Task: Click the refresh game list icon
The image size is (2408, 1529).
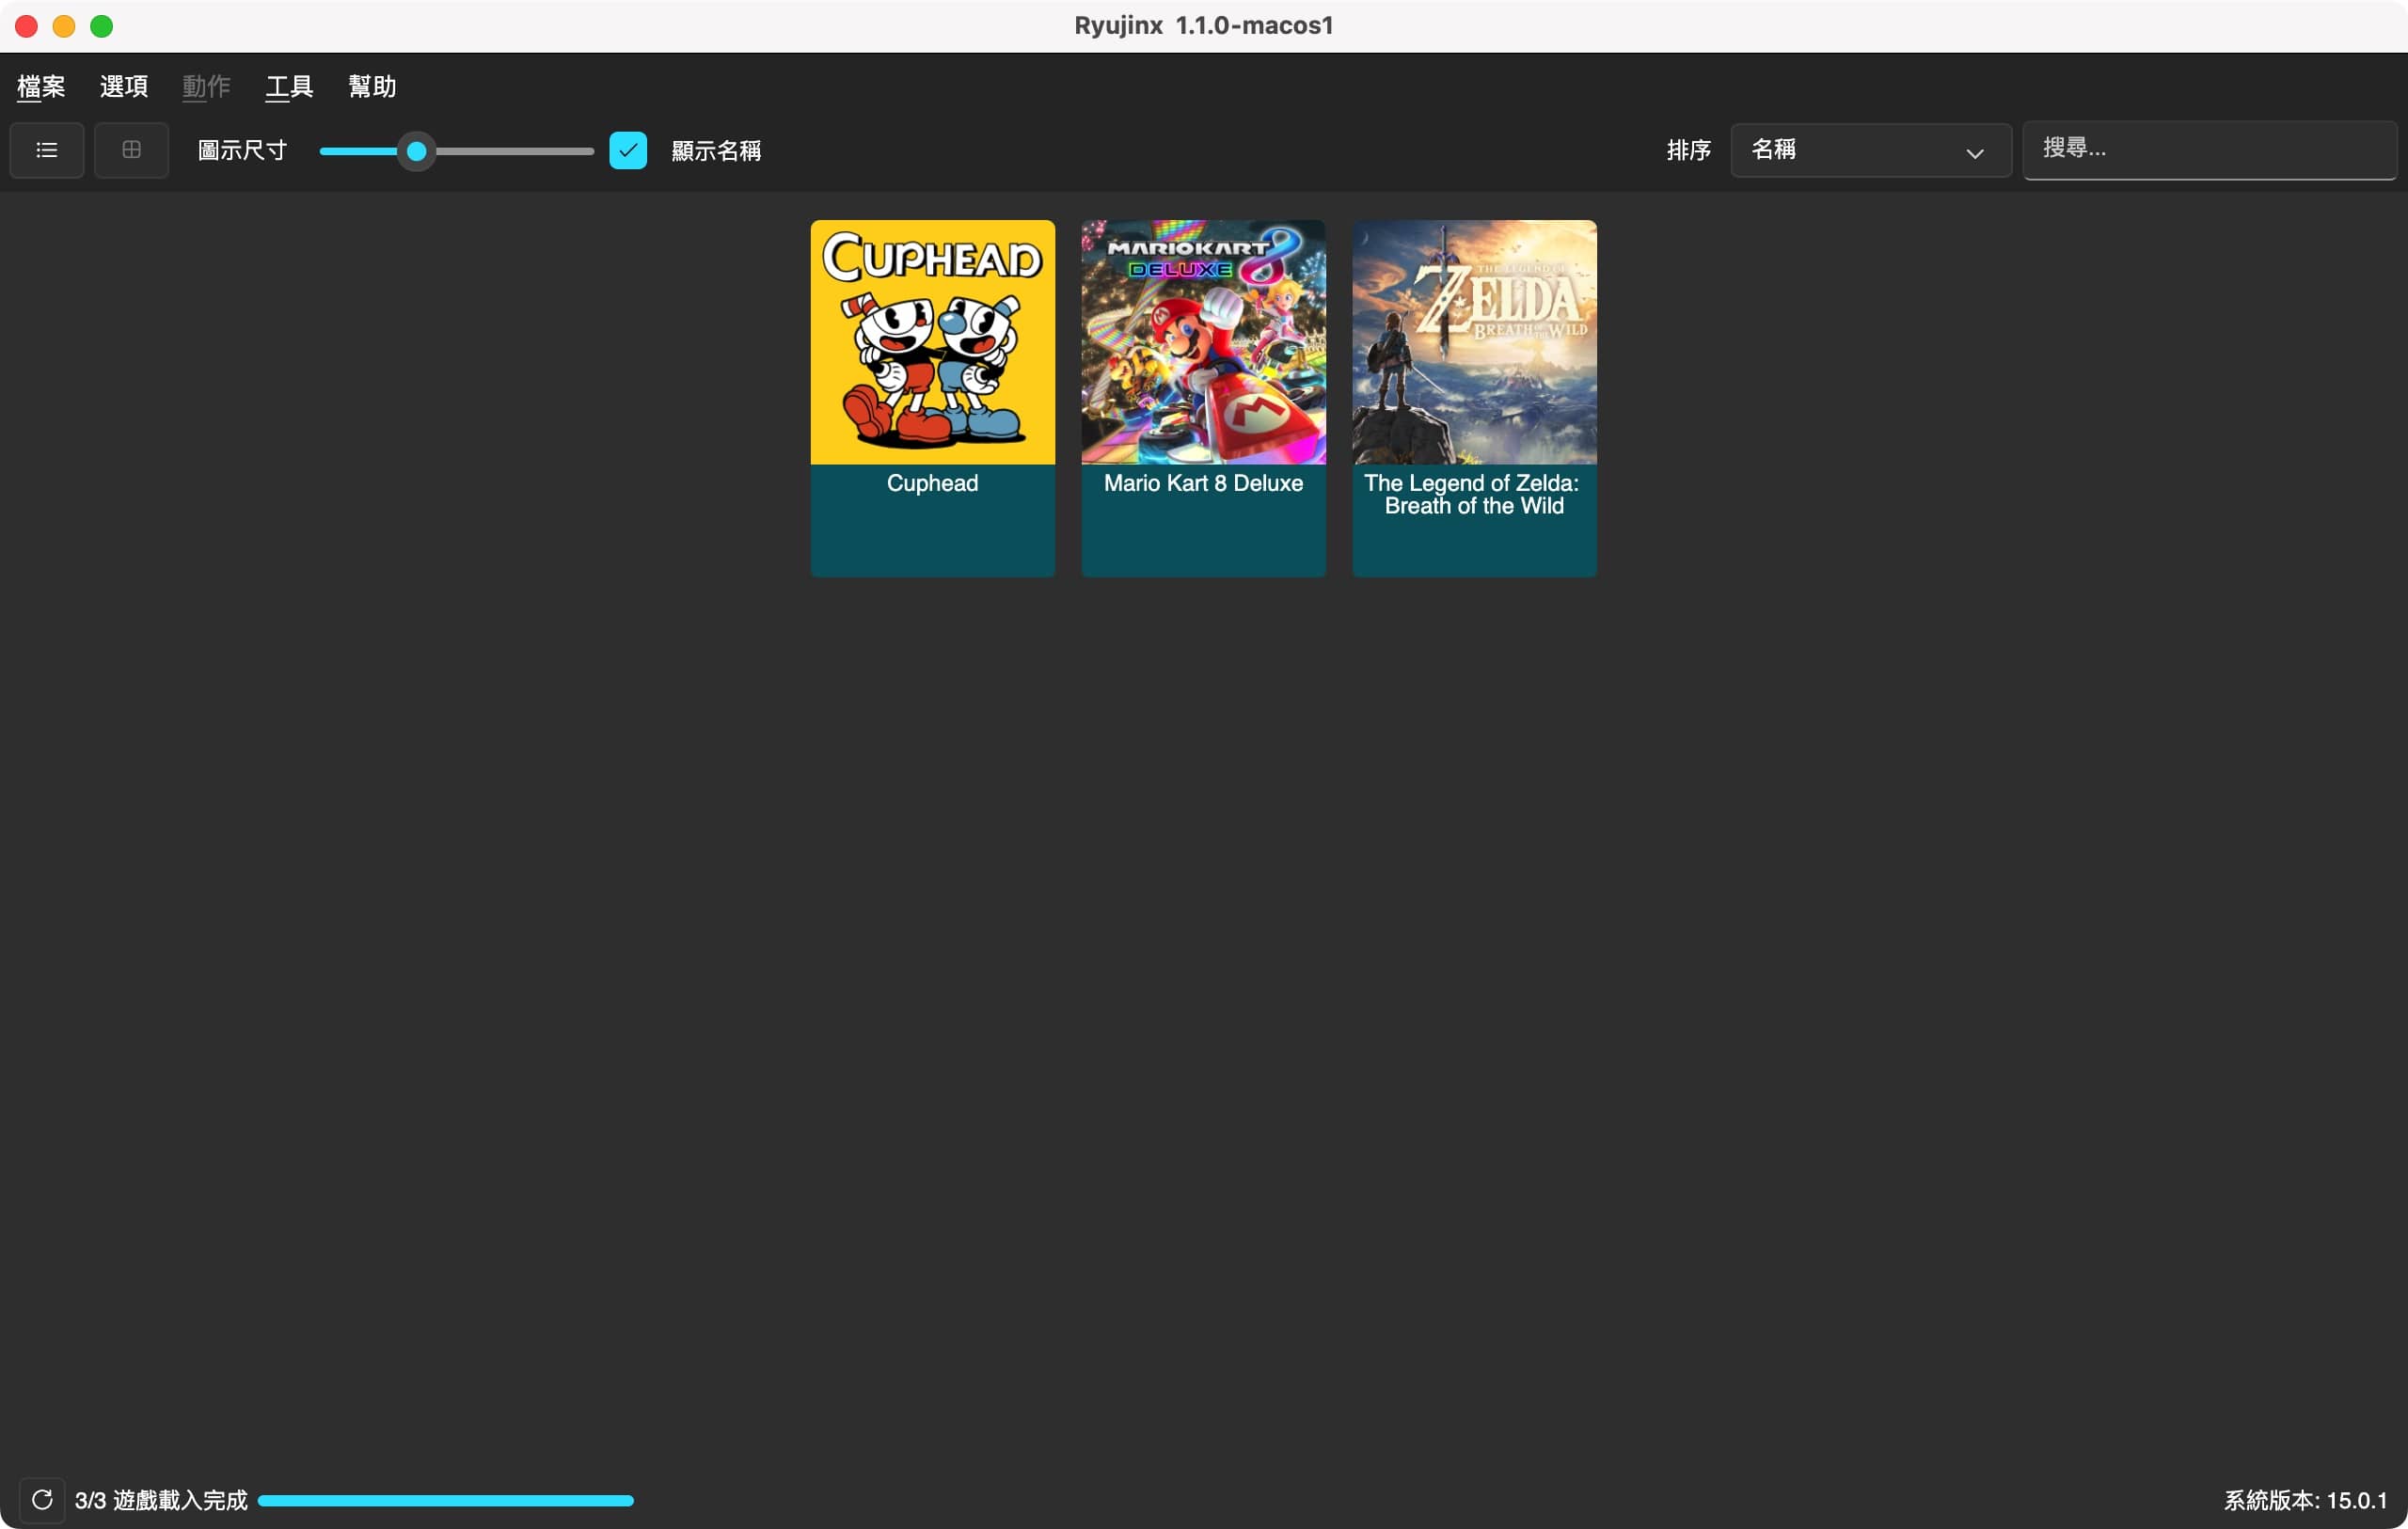Action: coord(42,1500)
